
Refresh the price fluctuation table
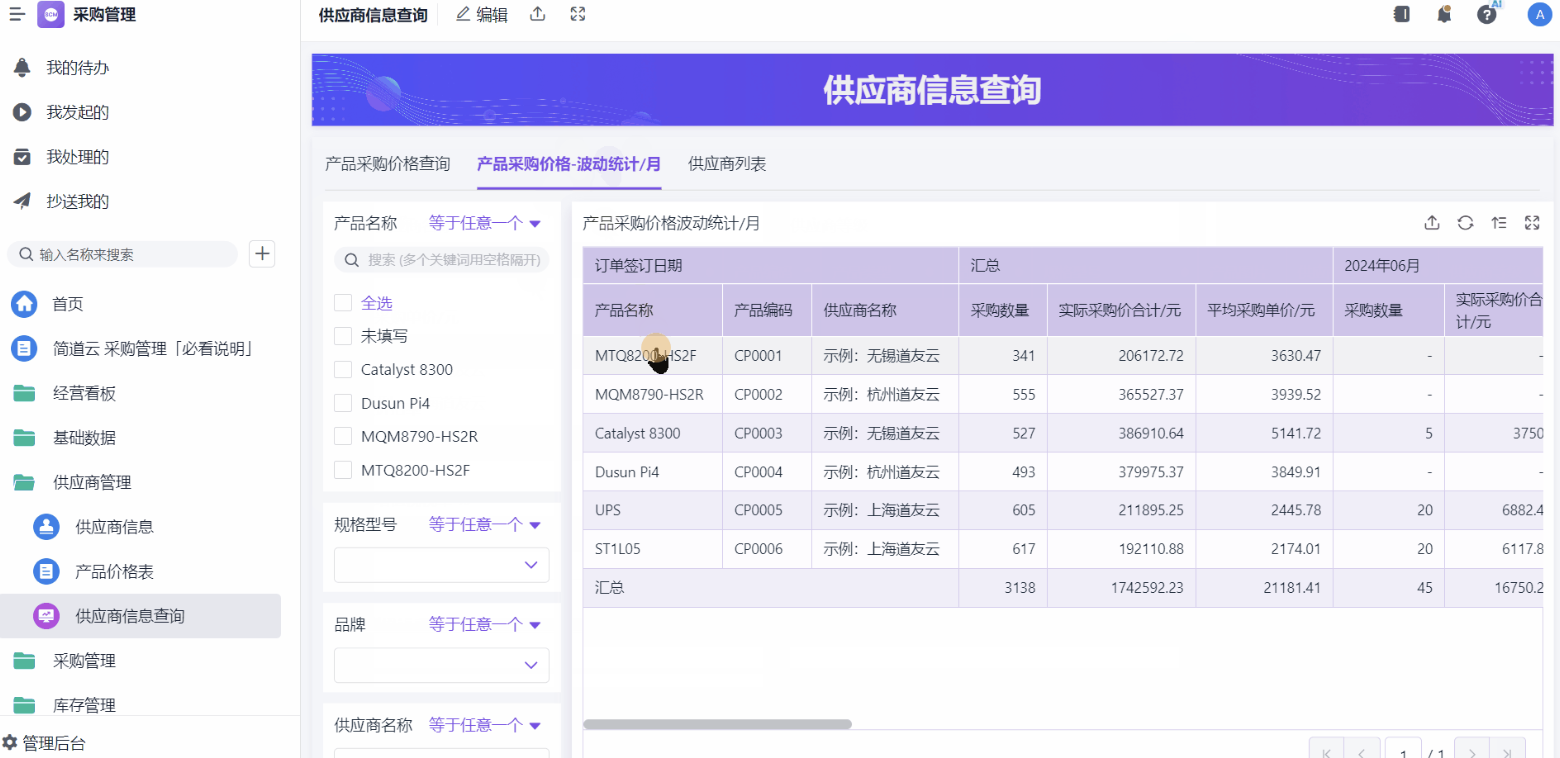(1465, 223)
